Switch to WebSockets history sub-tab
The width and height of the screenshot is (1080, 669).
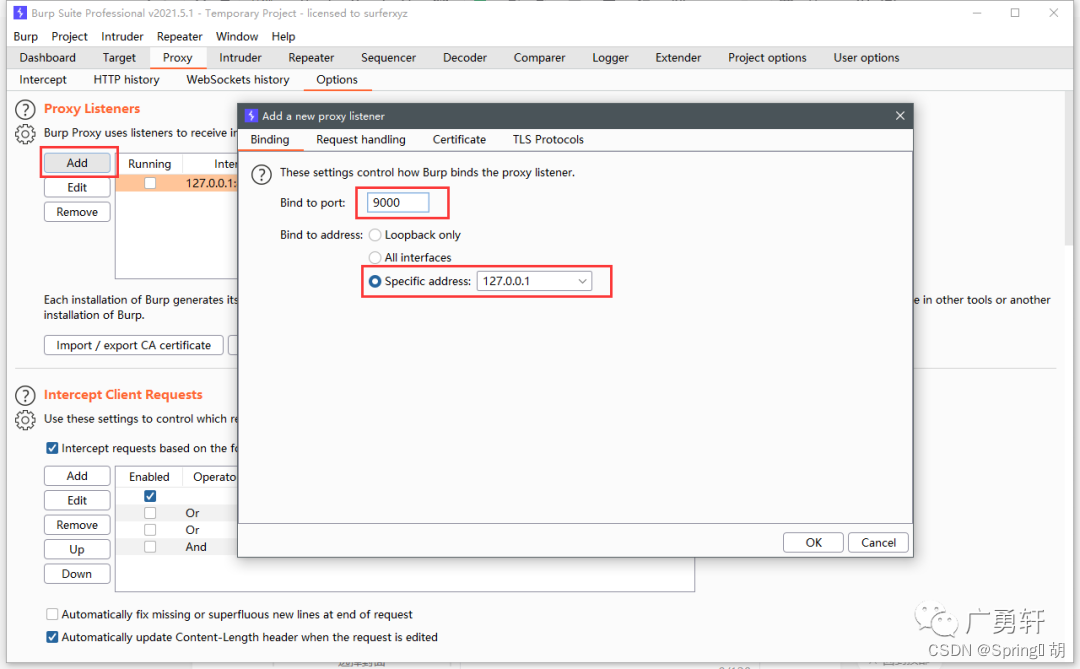pyautogui.click(x=238, y=80)
